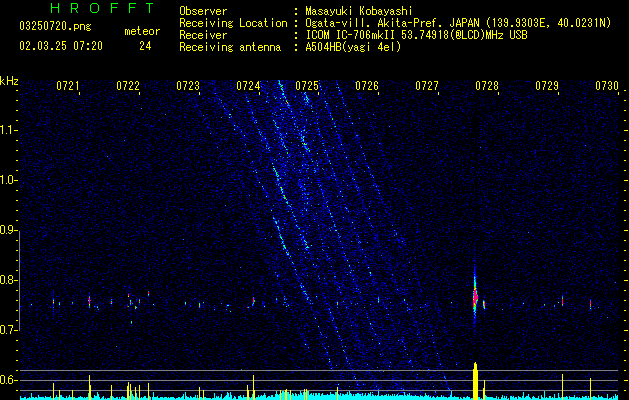Click the Receiving Location field label
The image size is (629, 400).
233,23
